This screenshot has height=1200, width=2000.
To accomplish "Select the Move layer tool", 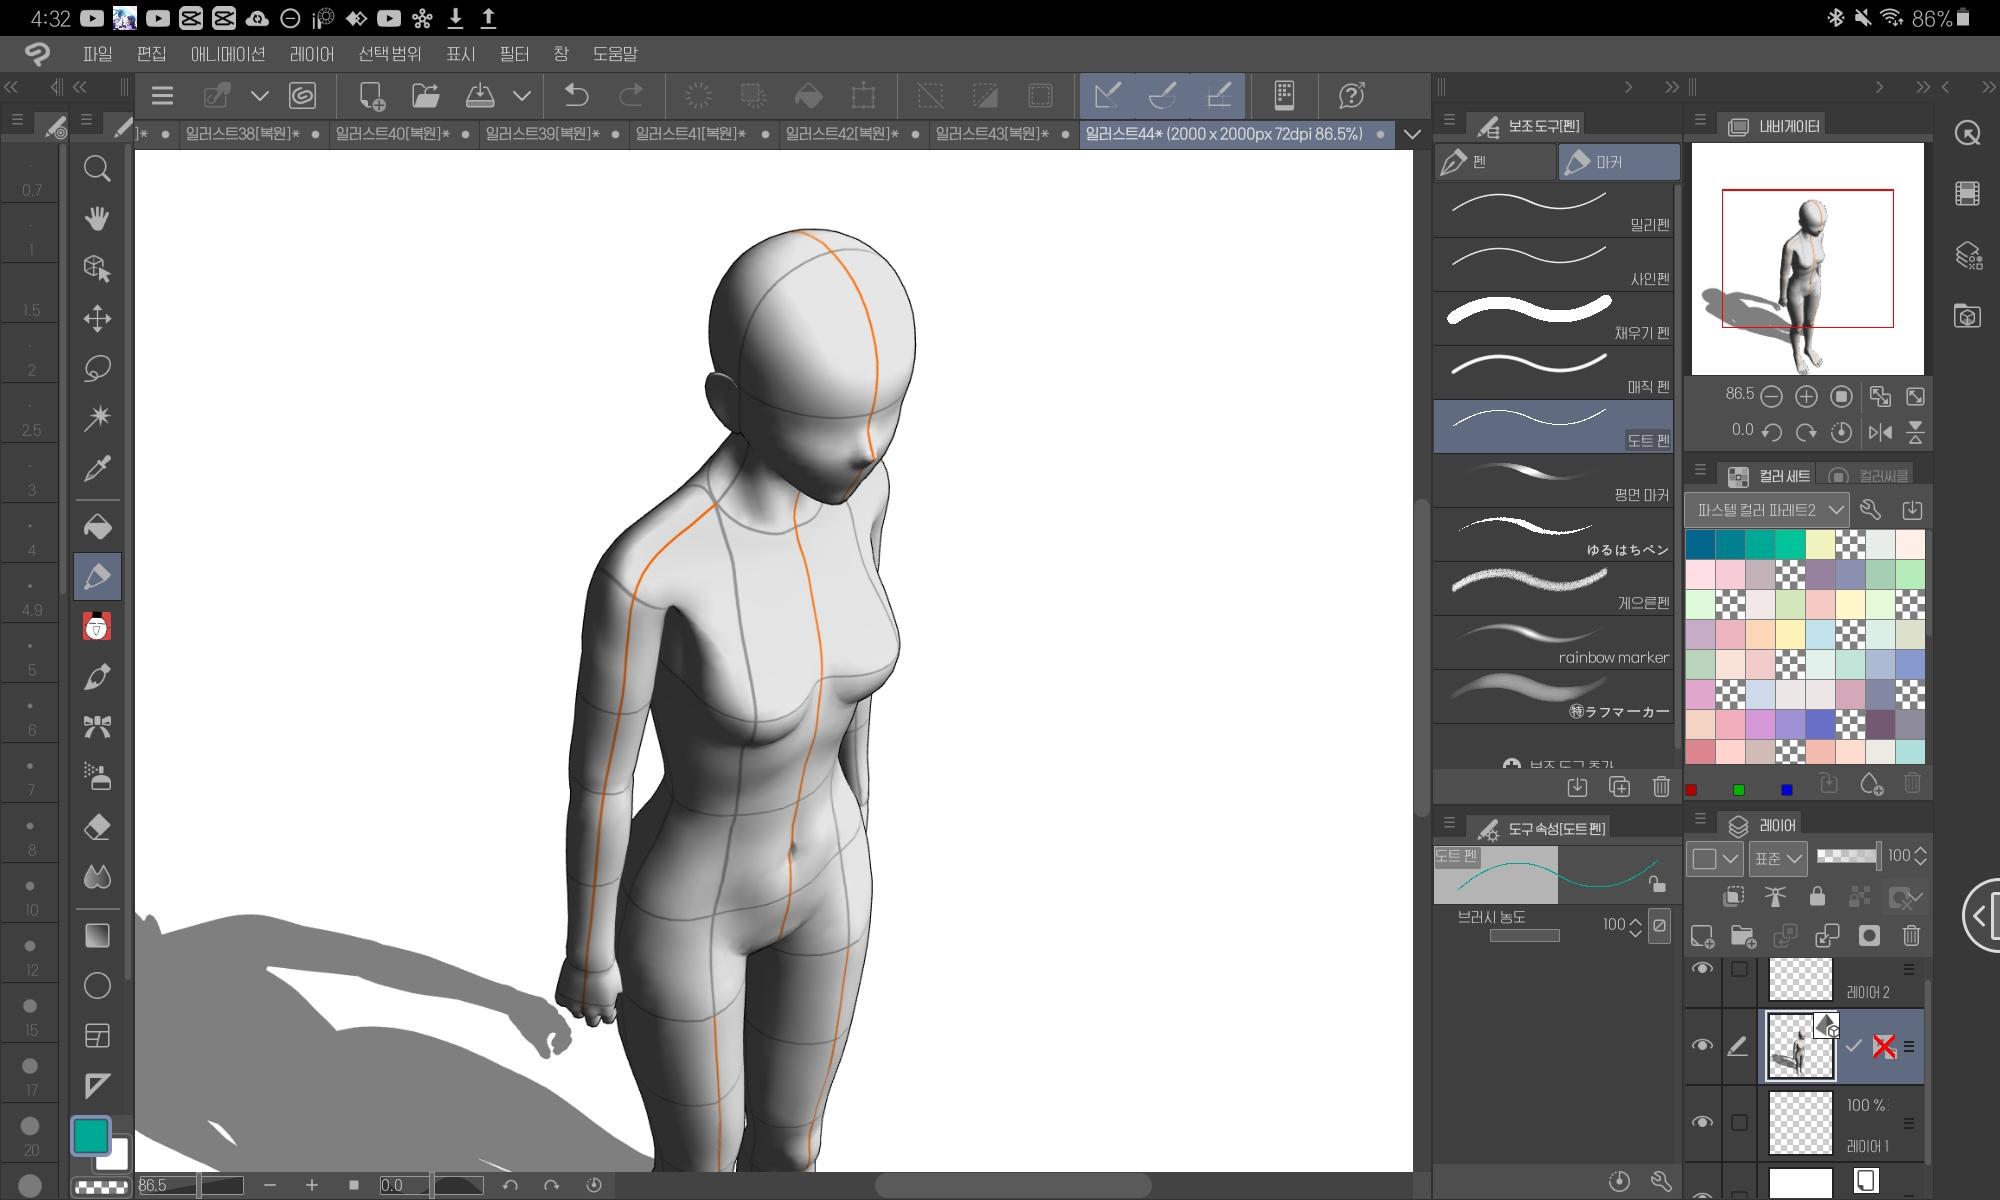I will tap(97, 319).
